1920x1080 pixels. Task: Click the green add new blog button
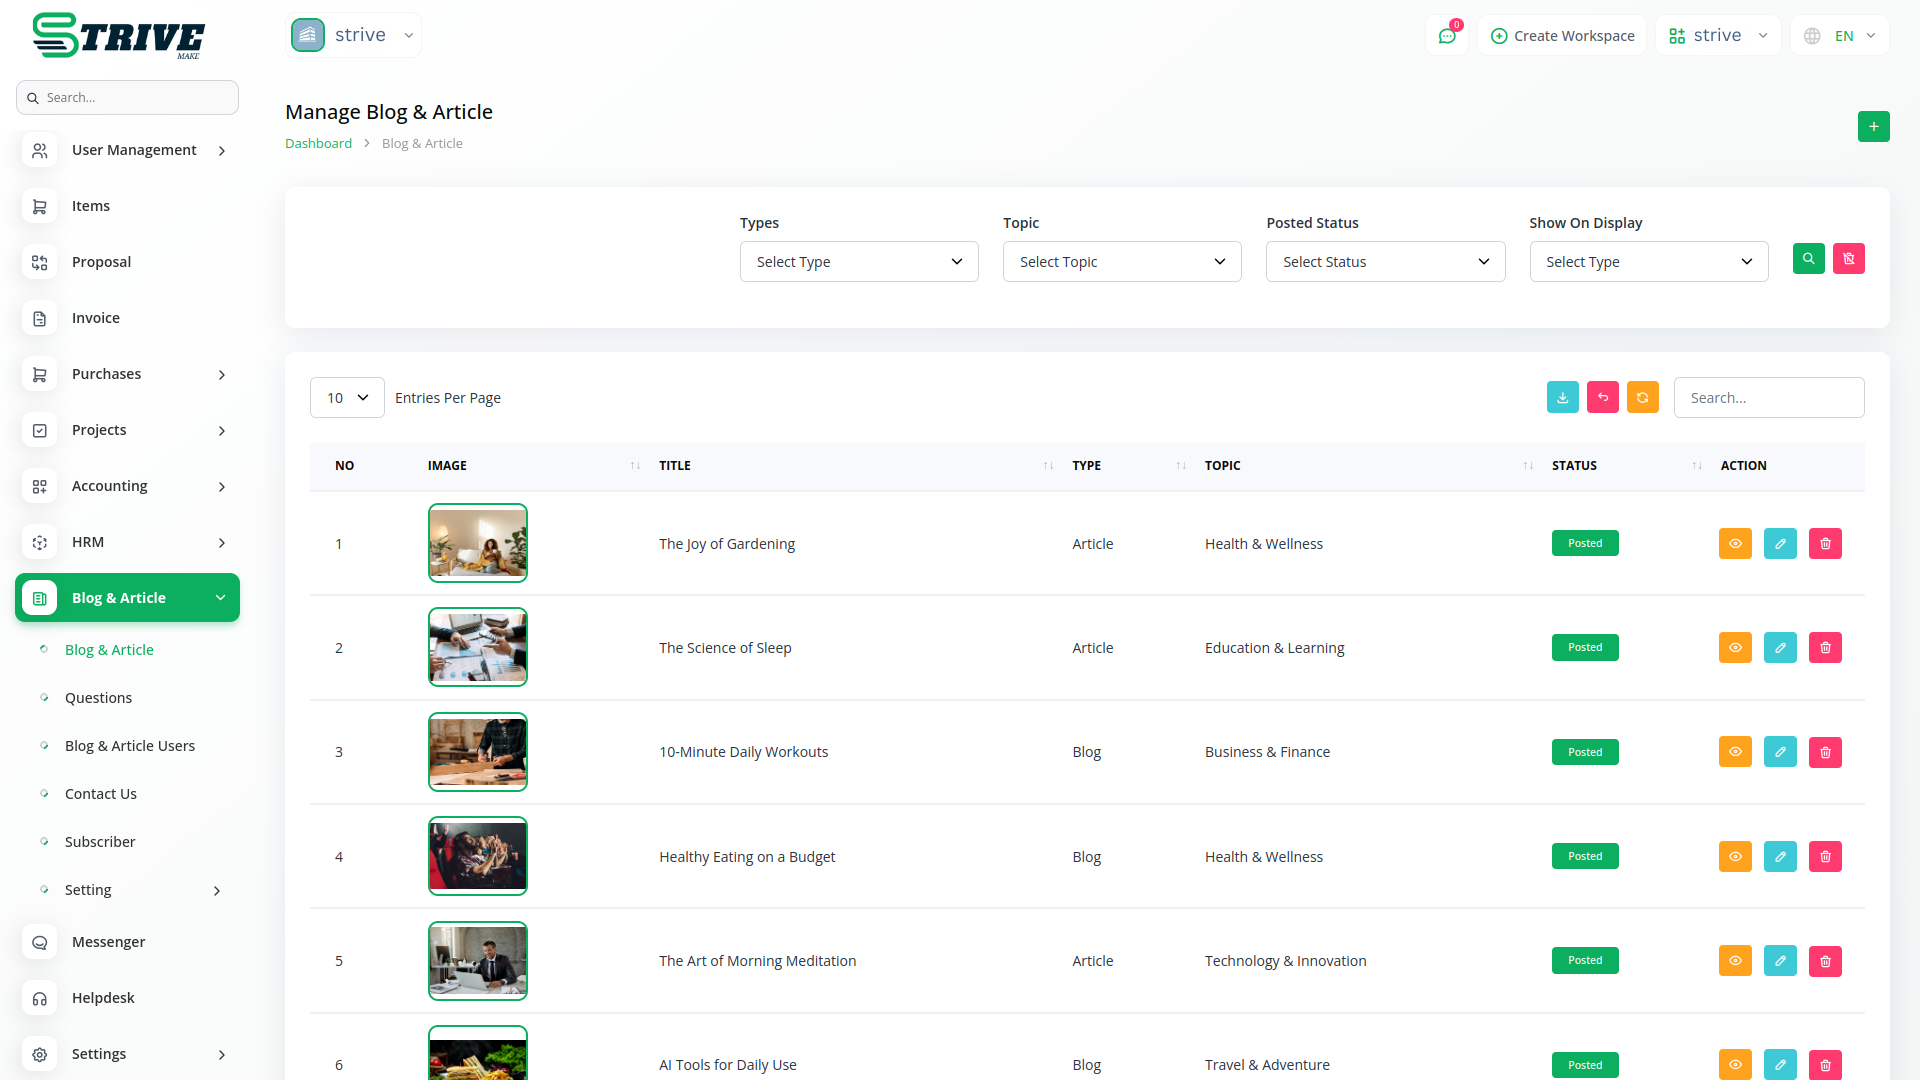[1873, 127]
